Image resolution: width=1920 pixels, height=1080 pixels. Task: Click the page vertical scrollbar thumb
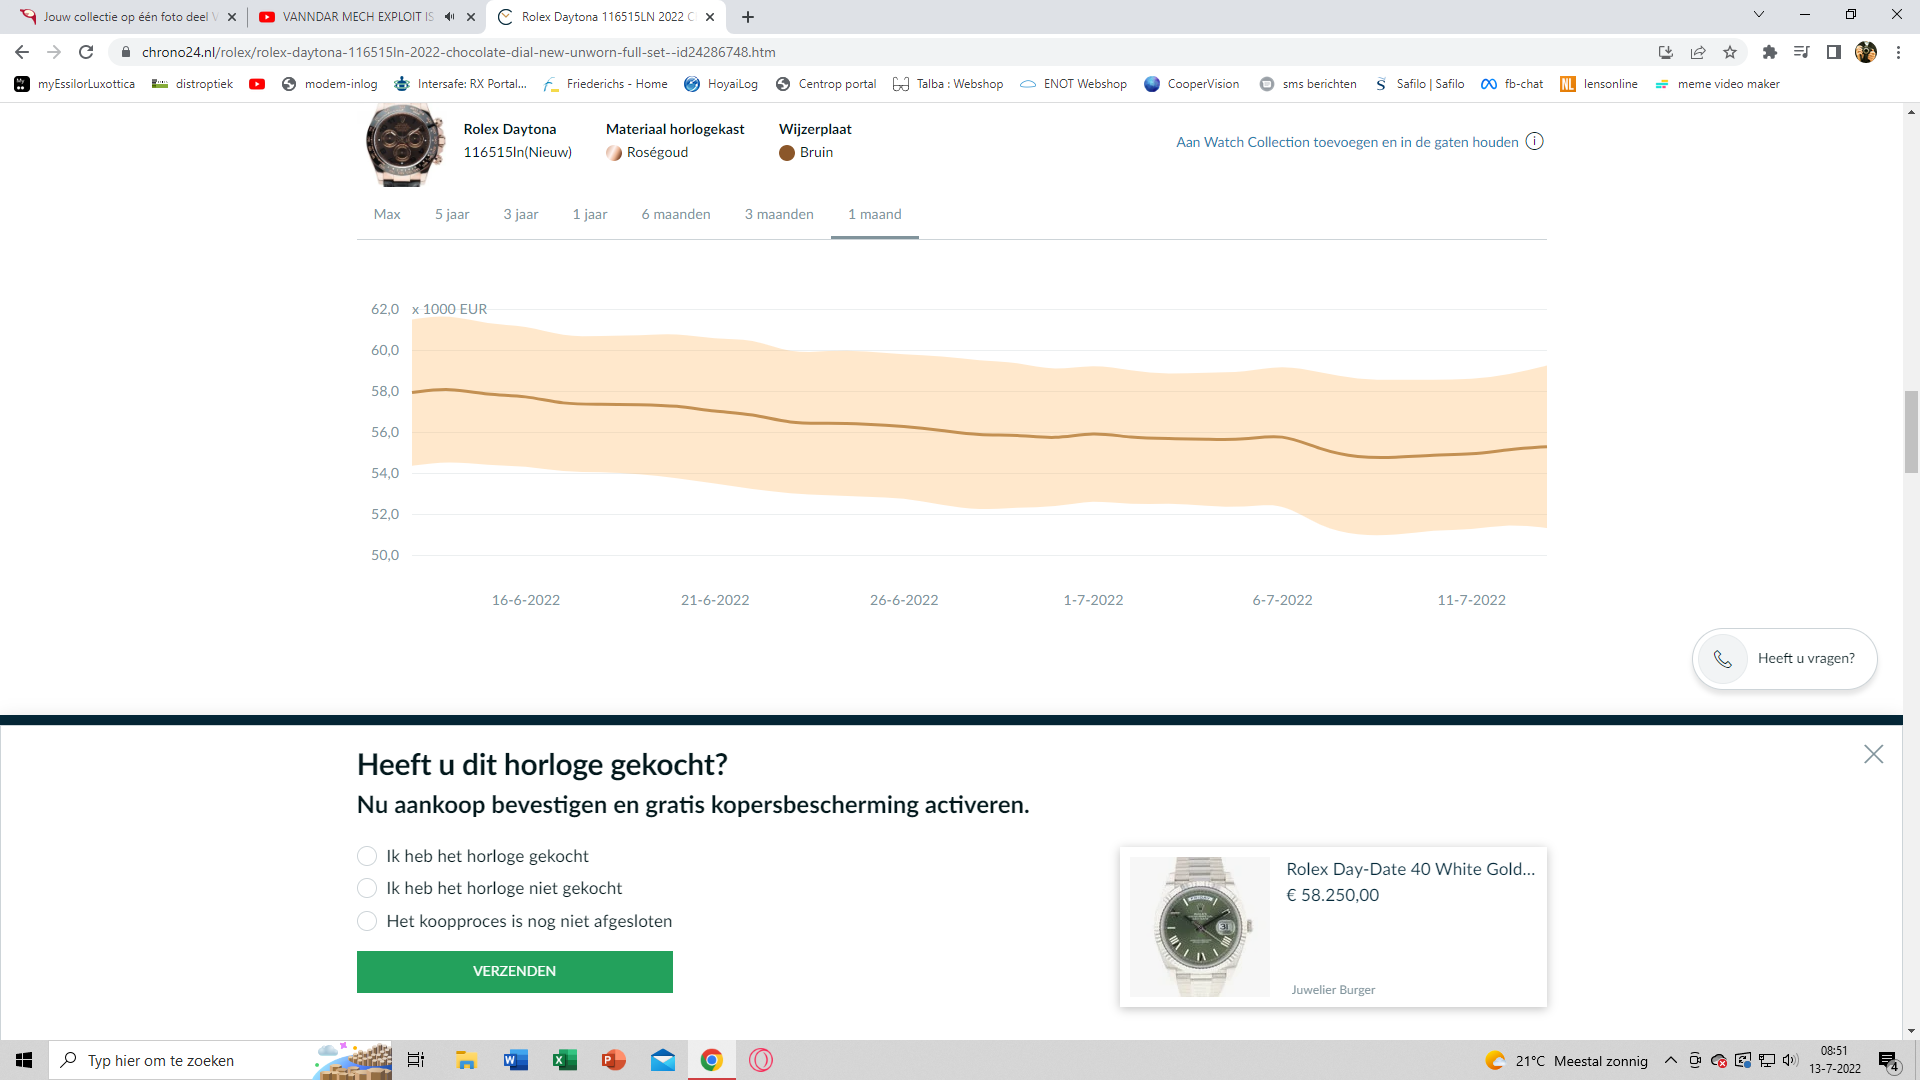(1911, 432)
